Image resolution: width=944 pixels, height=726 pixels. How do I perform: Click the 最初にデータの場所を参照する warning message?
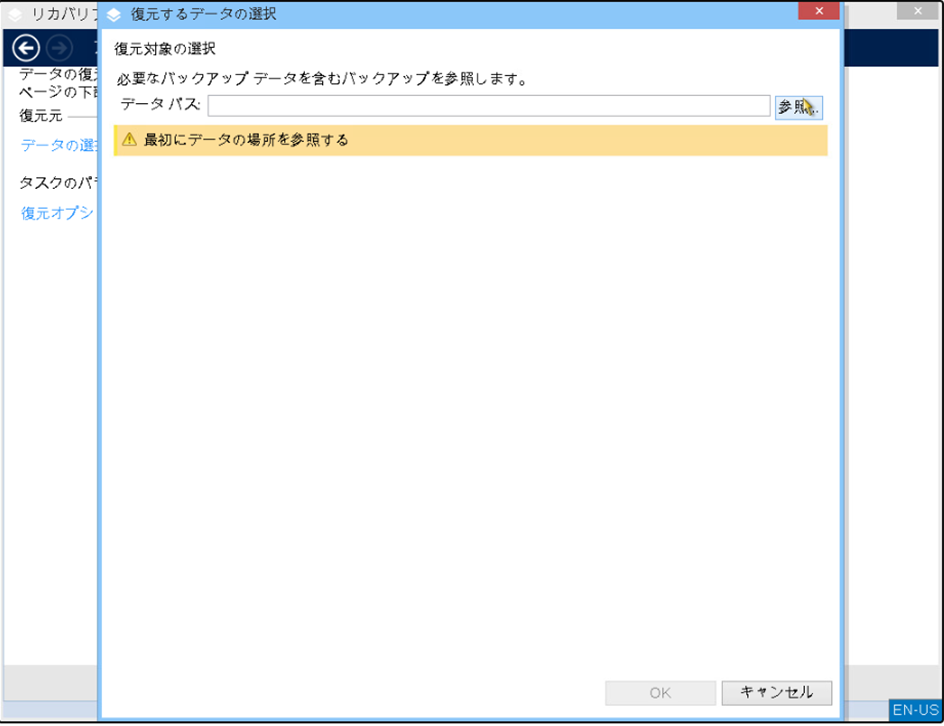(x=246, y=141)
